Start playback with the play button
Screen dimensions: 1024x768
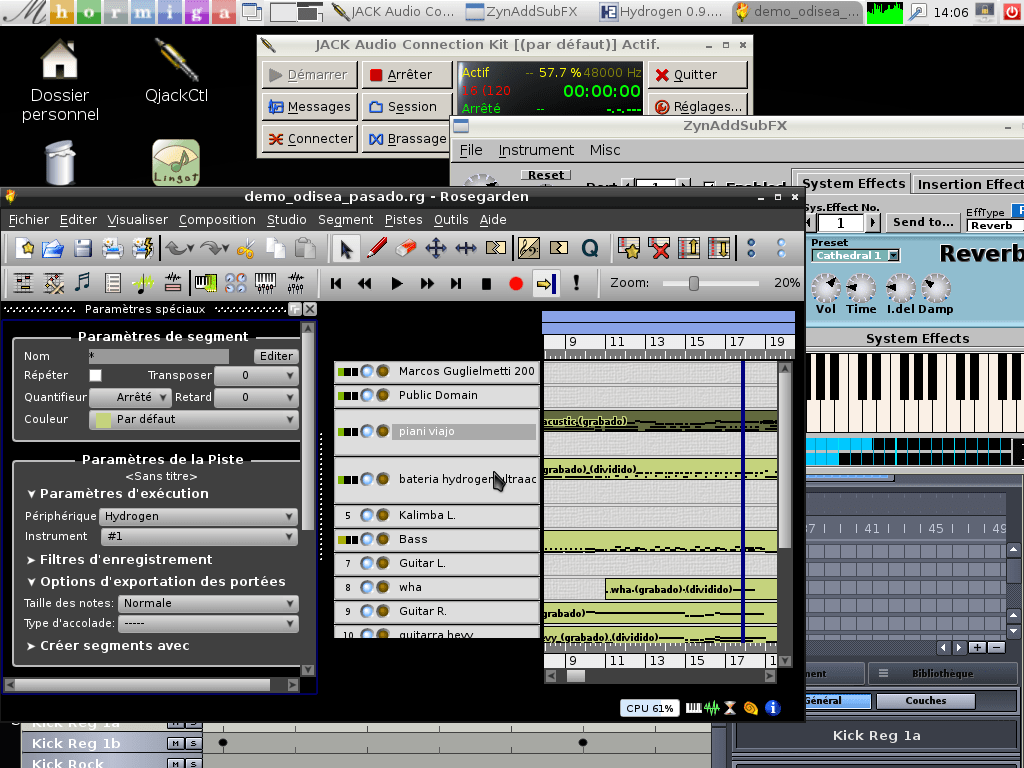click(396, 283)
